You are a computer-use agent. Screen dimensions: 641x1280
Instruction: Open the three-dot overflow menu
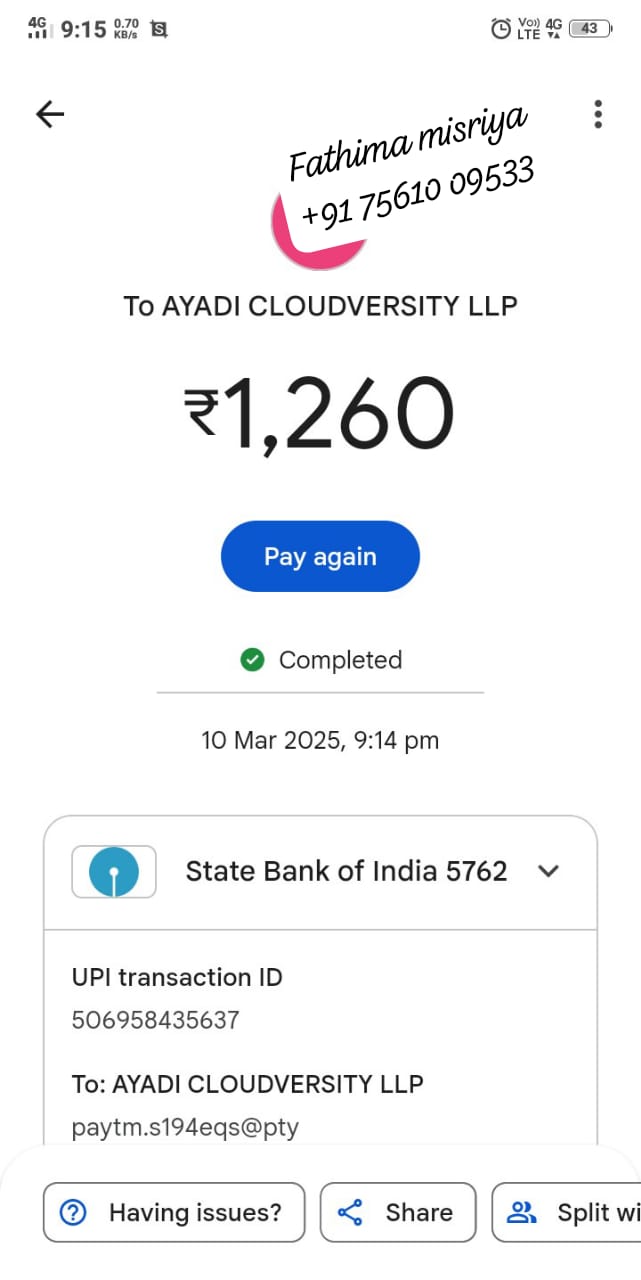(x=598, y=114)
